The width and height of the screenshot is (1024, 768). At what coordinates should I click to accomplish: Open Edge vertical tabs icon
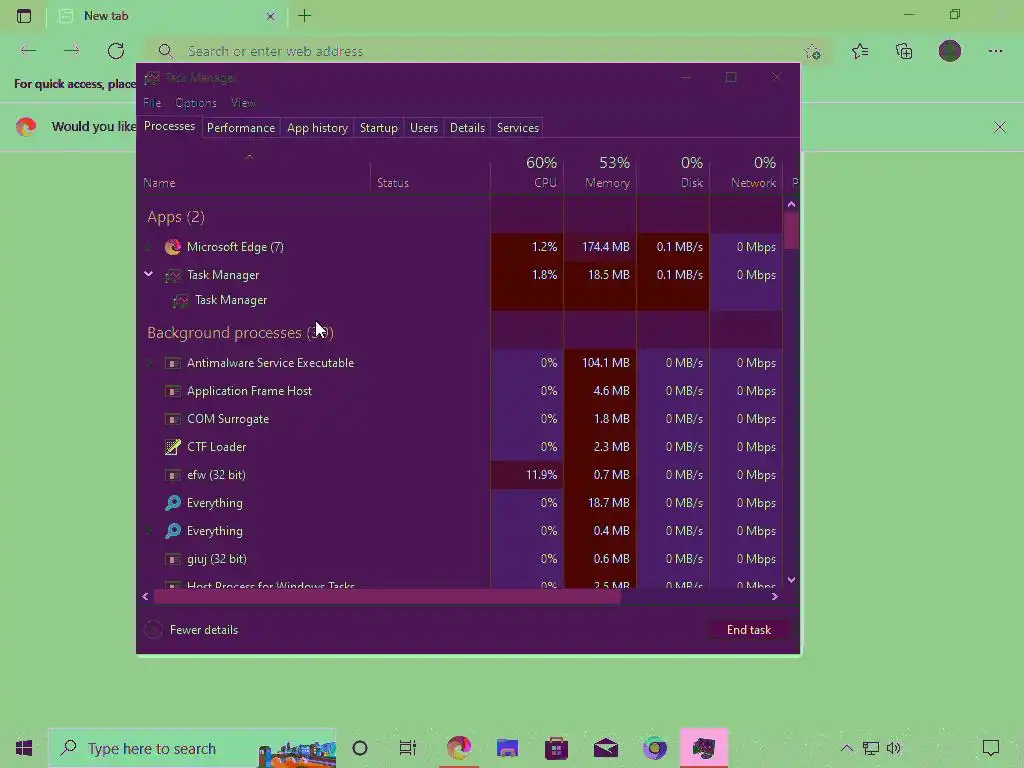(24, 16)
